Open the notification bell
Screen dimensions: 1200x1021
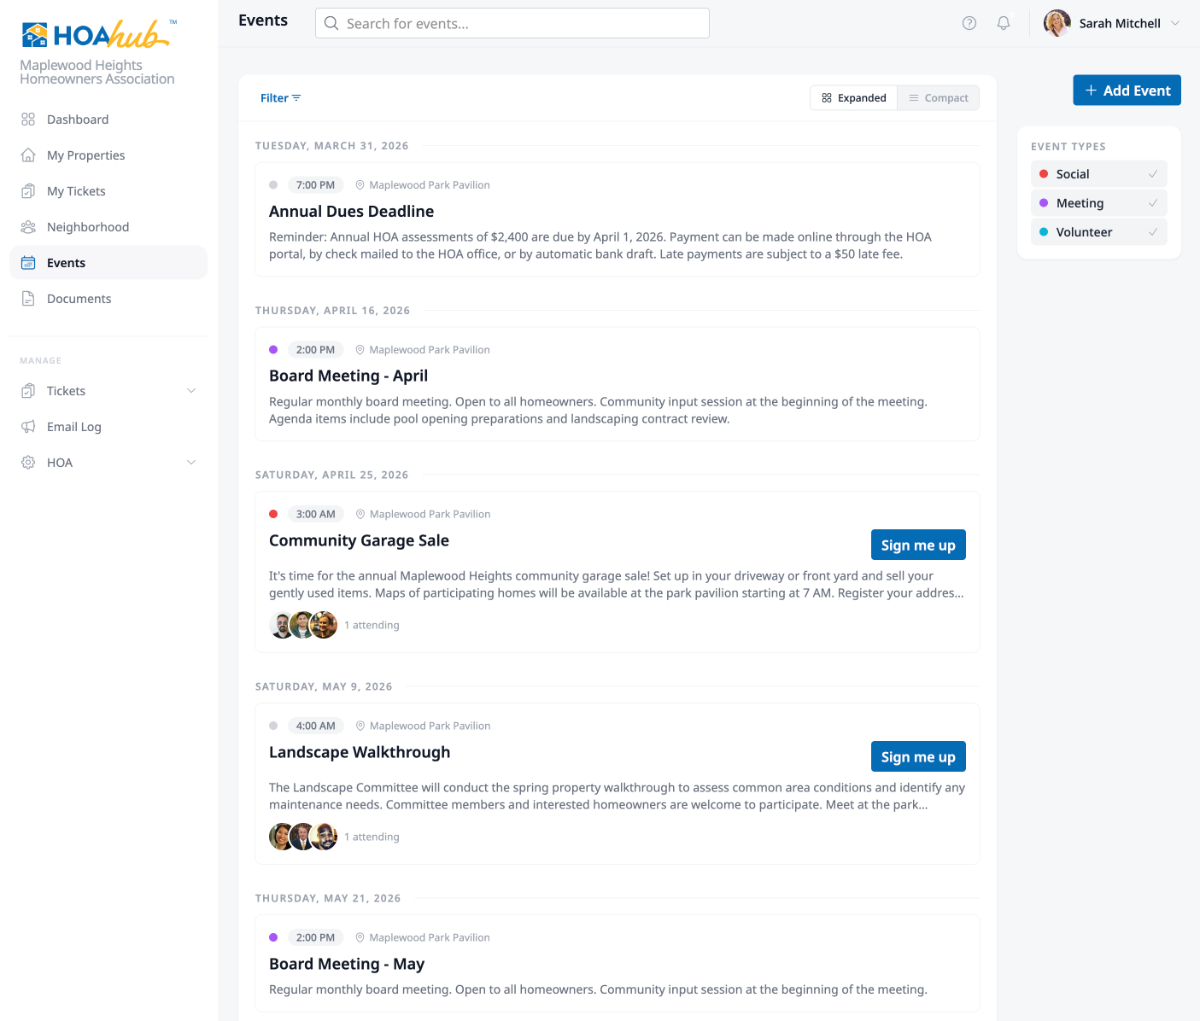tap(1003, 22)
